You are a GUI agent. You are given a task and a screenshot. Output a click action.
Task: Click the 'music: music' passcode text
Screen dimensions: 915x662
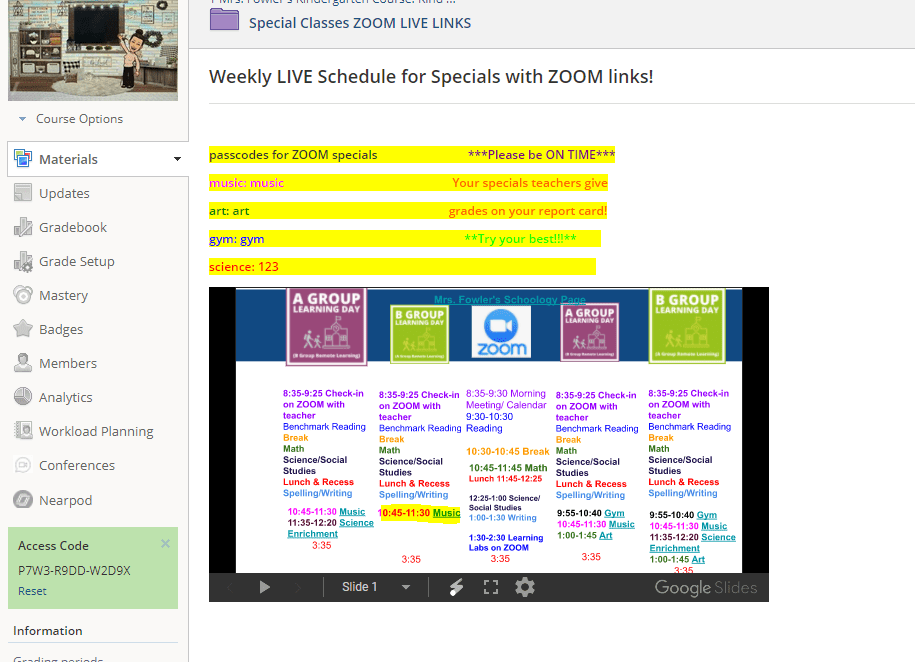click(246, 183)
